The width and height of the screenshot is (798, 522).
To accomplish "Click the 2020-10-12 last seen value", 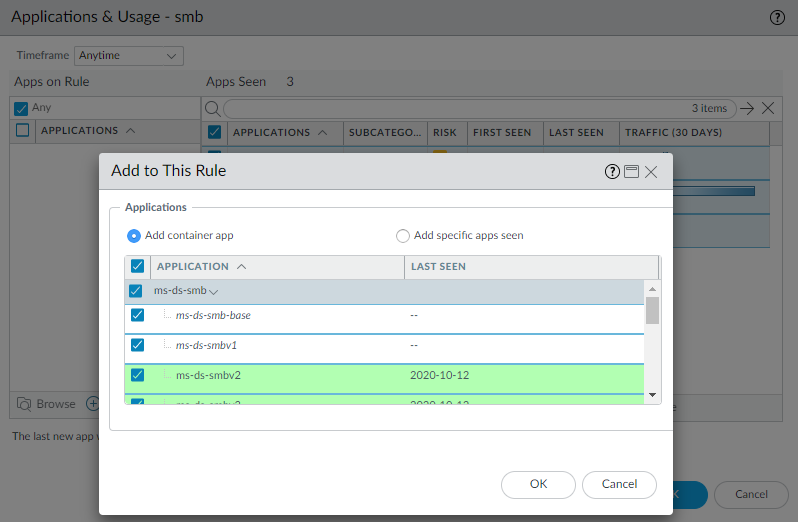I will (440, 375).
